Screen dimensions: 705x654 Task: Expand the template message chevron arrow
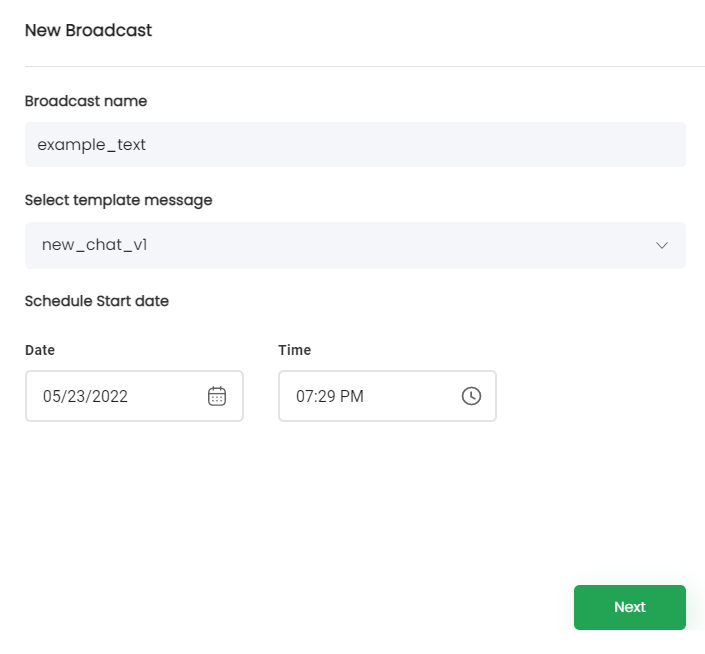(x=661, y=245)
